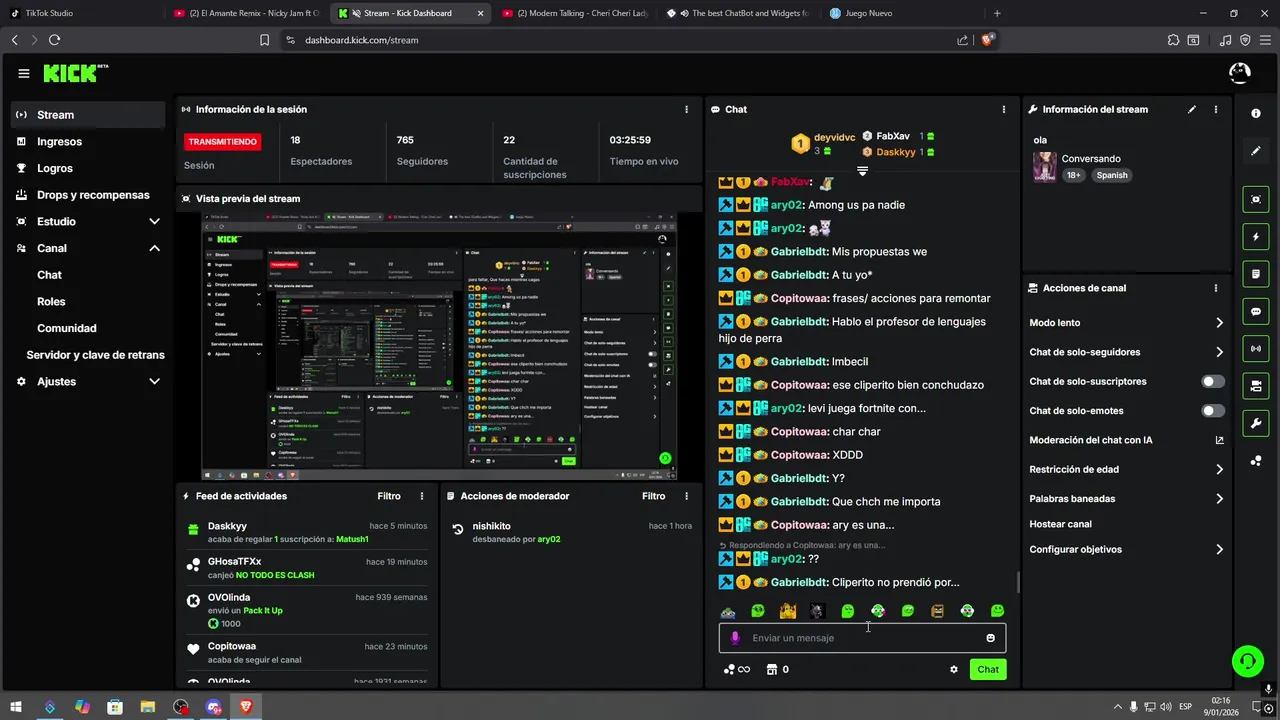Collapse the Canal sidebar section
This screenshot has height=720, width=1280.
point(154,248)
